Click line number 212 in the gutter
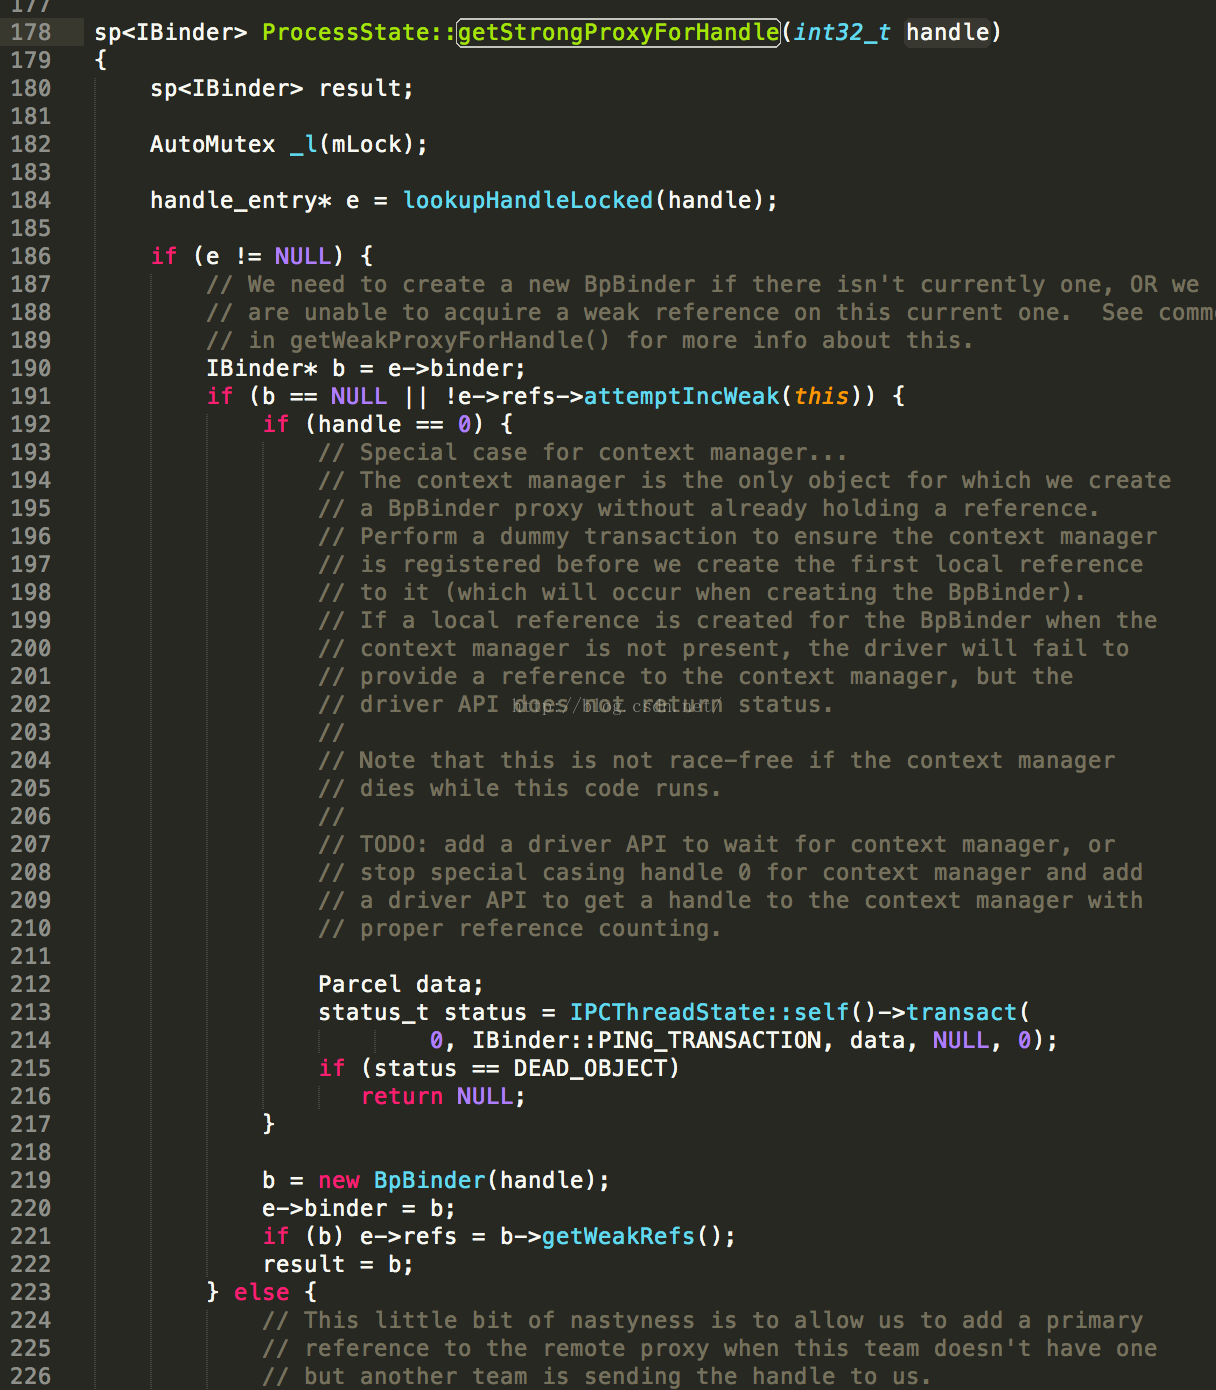The height and width of the screenshot is (1390, 1216). 31,984
